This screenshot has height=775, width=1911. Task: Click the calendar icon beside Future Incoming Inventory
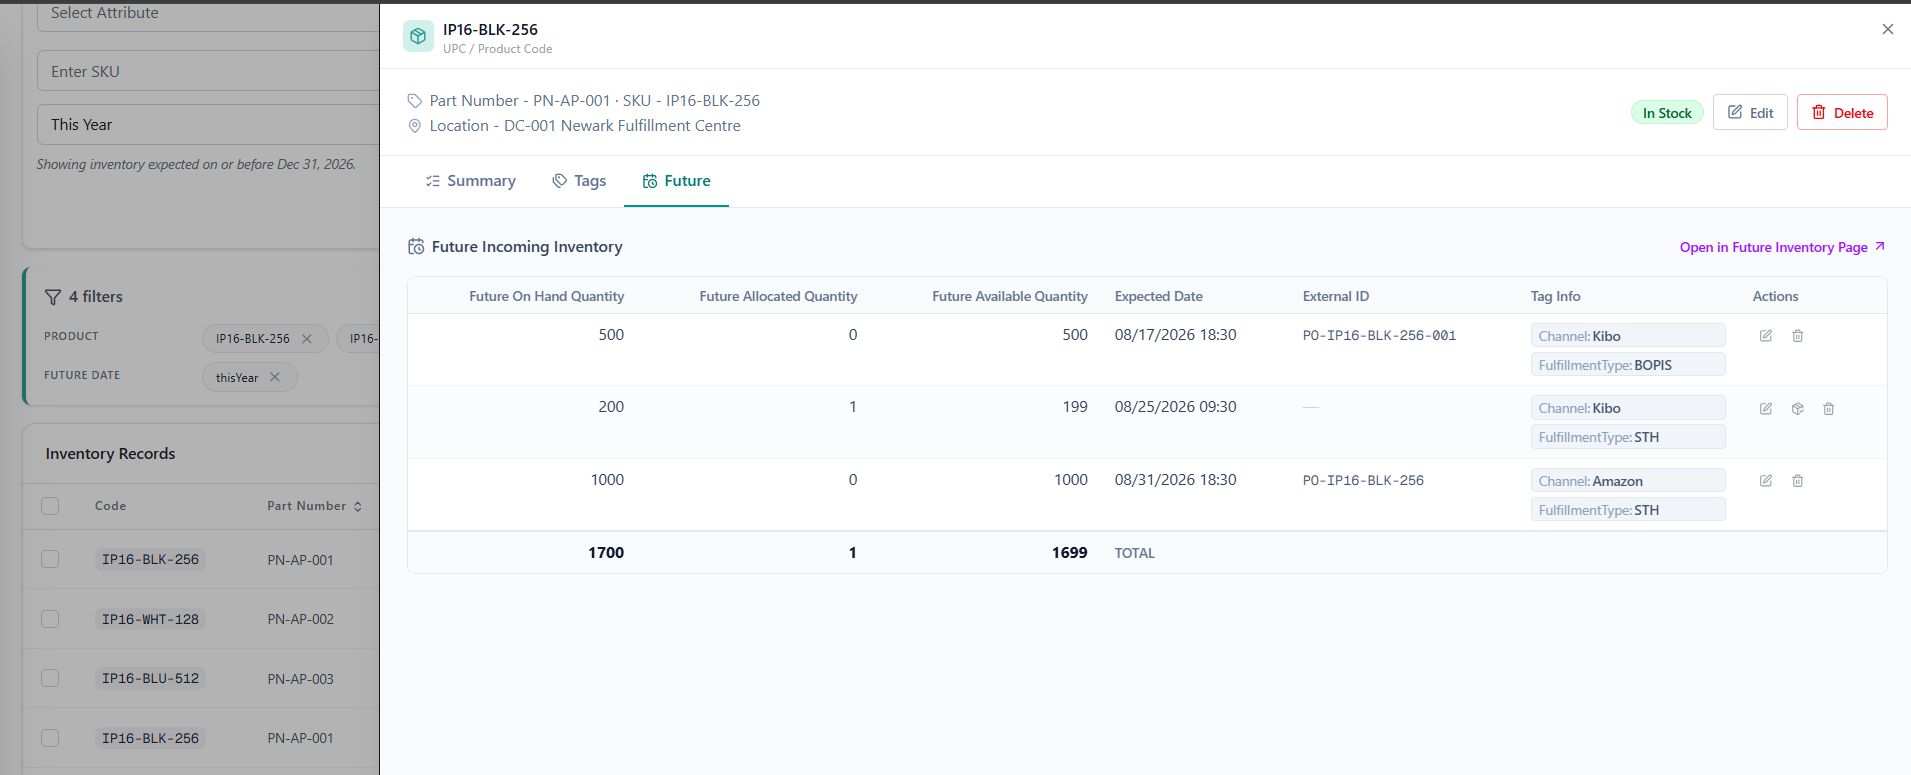pyautogui.click(x=416, y=247)
